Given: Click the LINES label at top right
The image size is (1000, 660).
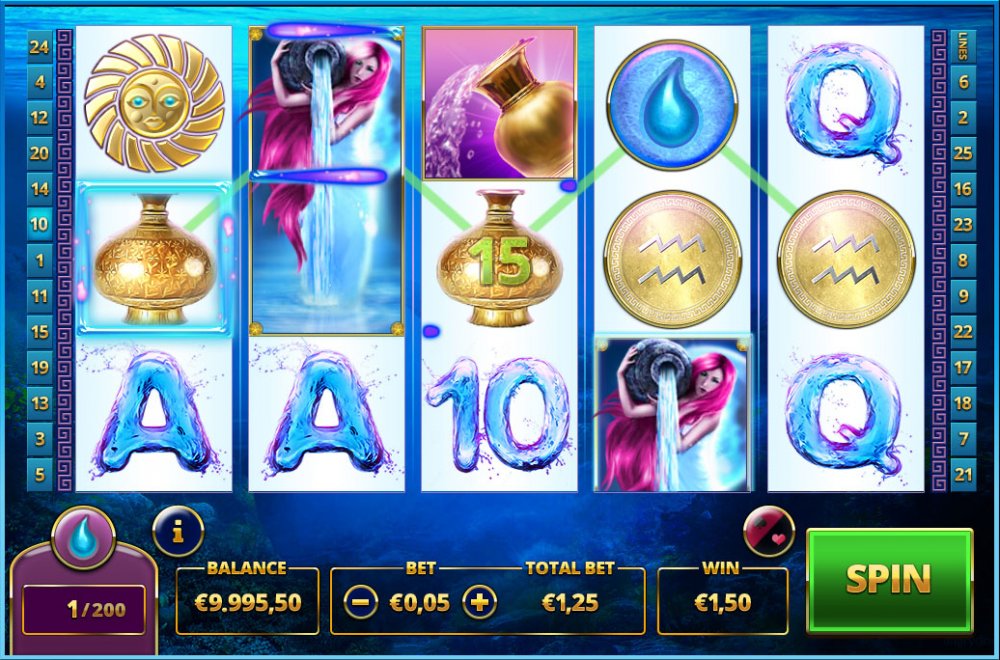Looking at the screenshot, I should click(963, 46).
